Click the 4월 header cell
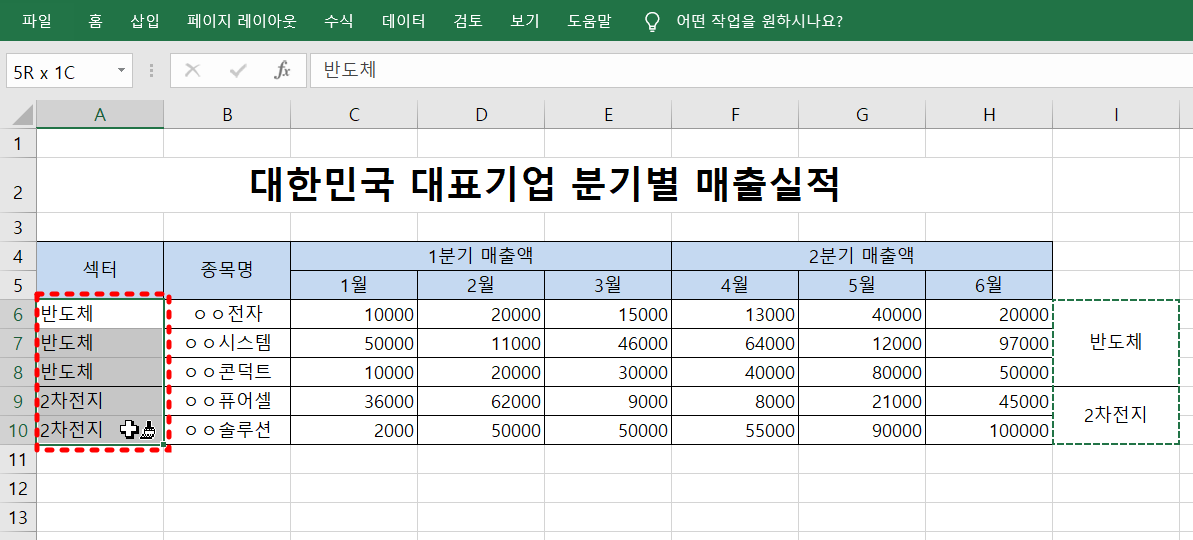Screen dimensions: 1193x540 735,285
